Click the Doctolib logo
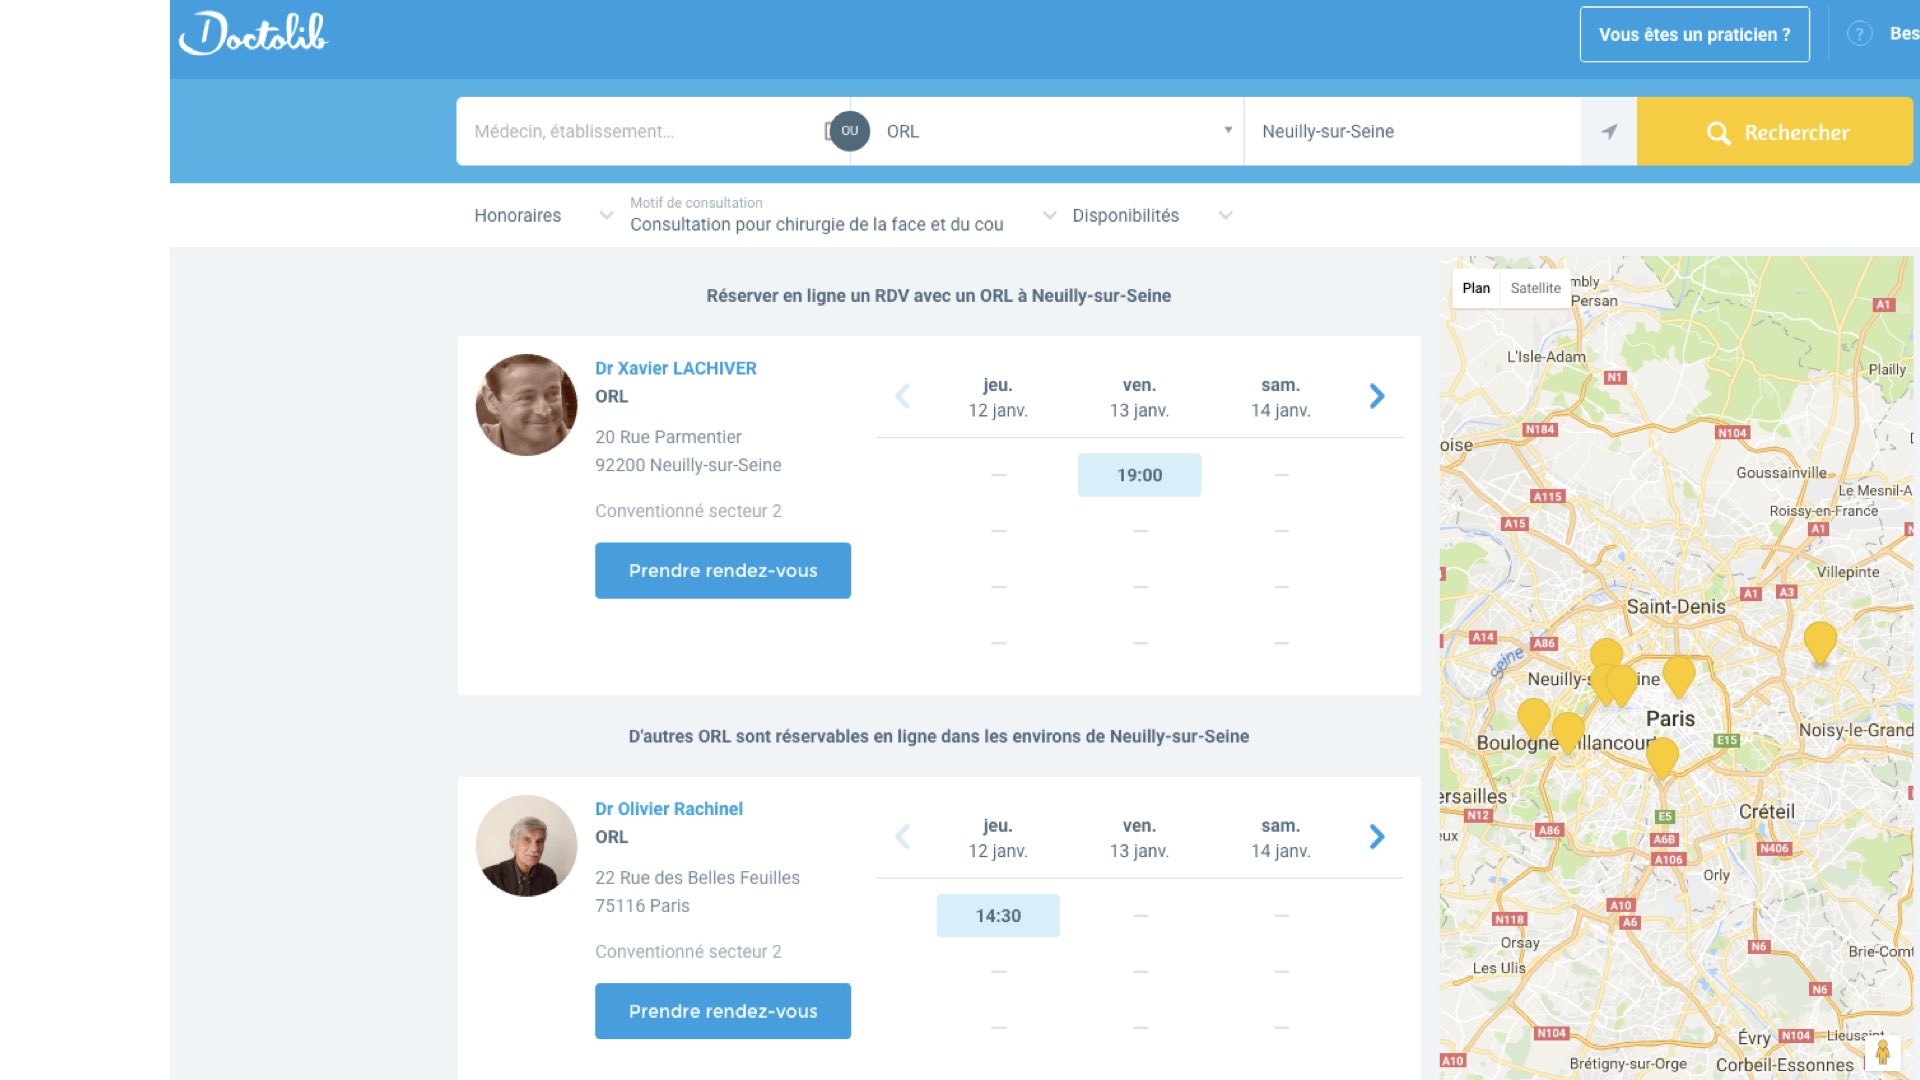This screenshot has width=1920, height=1080. tap(253, 33)
